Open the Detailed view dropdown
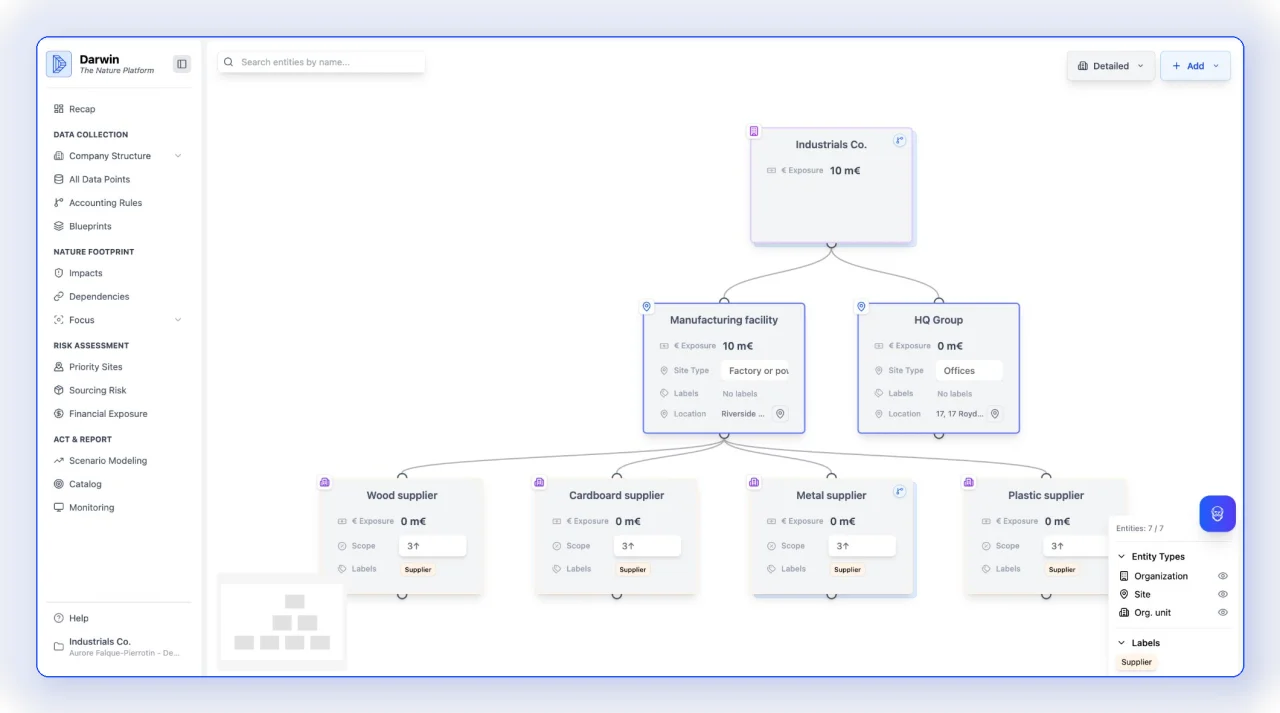Screen dimensions: 1280x713 (x=1110, y=65)
